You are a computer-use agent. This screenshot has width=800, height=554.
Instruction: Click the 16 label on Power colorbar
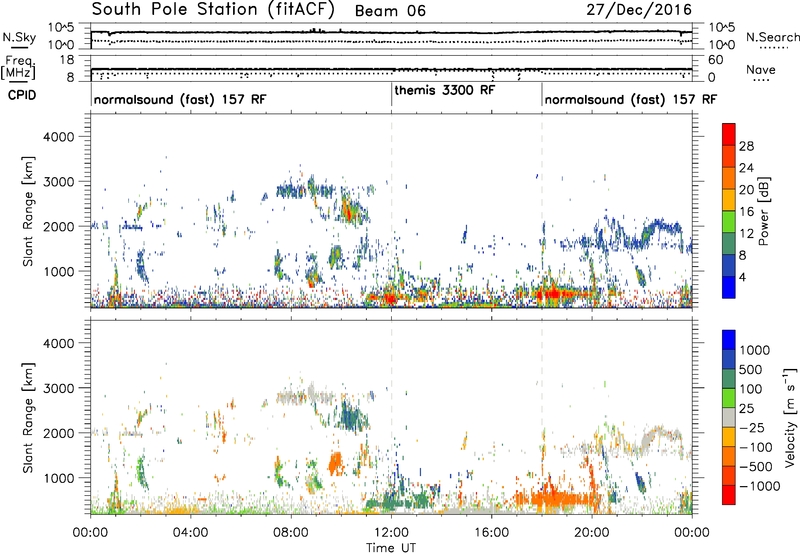pyautogui.click(x=746, y=212)
